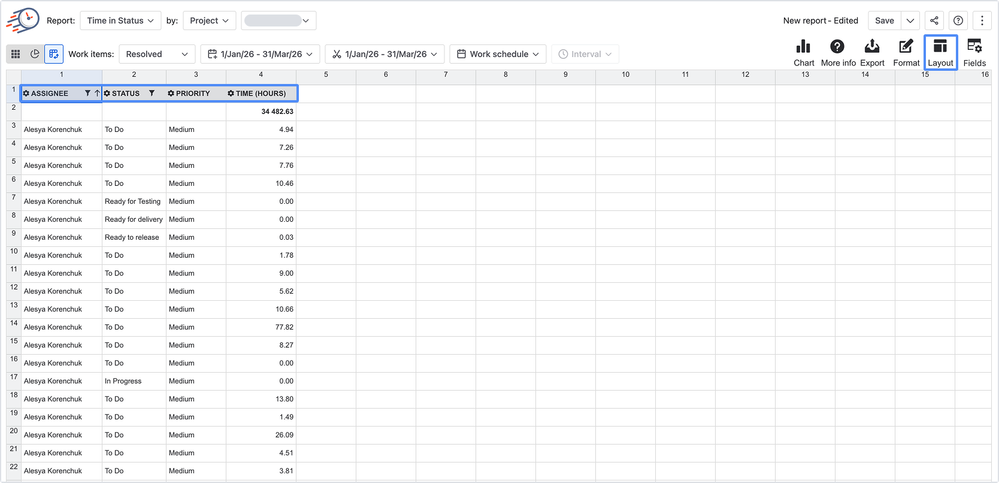
Task: Open the More info panel
Action: (x=837, y=53)
